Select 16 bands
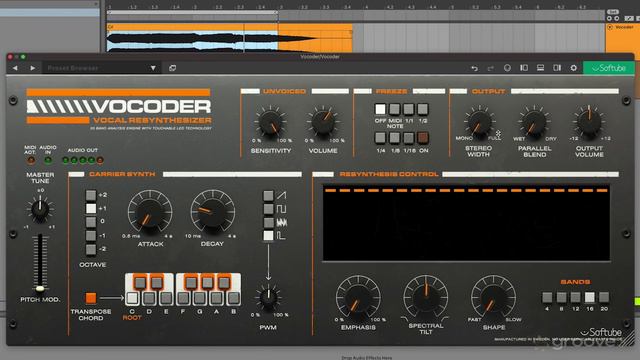Viewport: 640px width, 360px height. 589,297
